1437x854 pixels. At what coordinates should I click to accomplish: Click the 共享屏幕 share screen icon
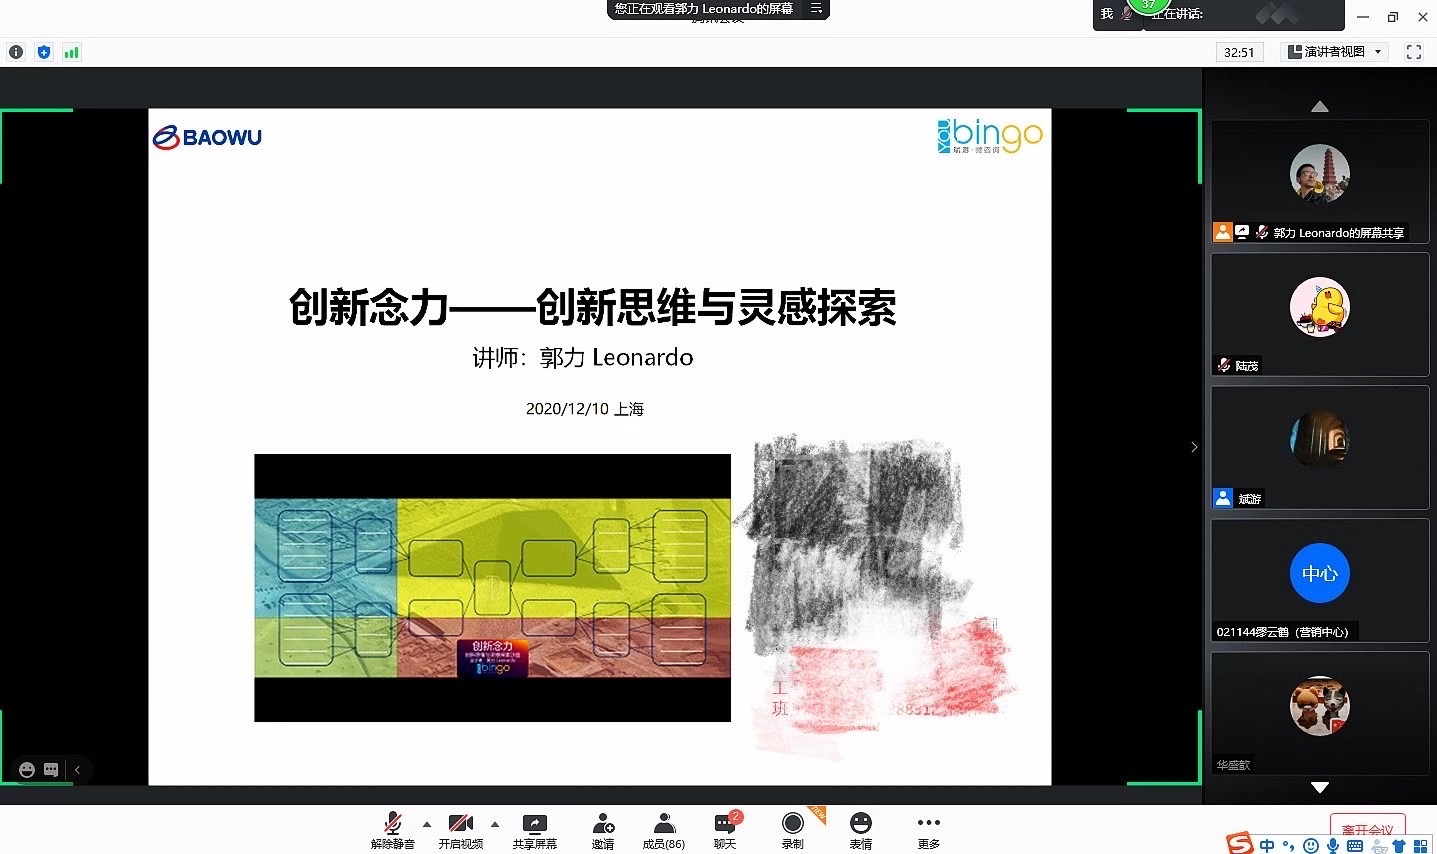pos(534,829)
